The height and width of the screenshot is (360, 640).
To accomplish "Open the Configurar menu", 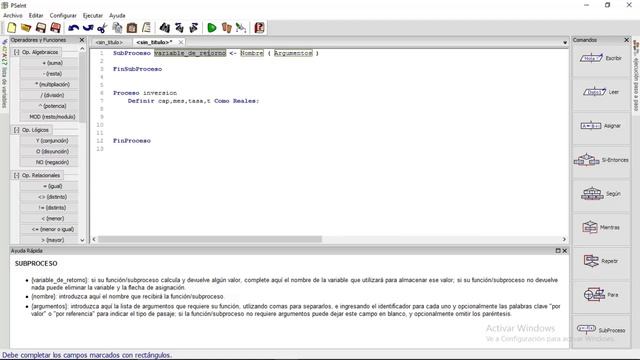I will coord(63,16).
